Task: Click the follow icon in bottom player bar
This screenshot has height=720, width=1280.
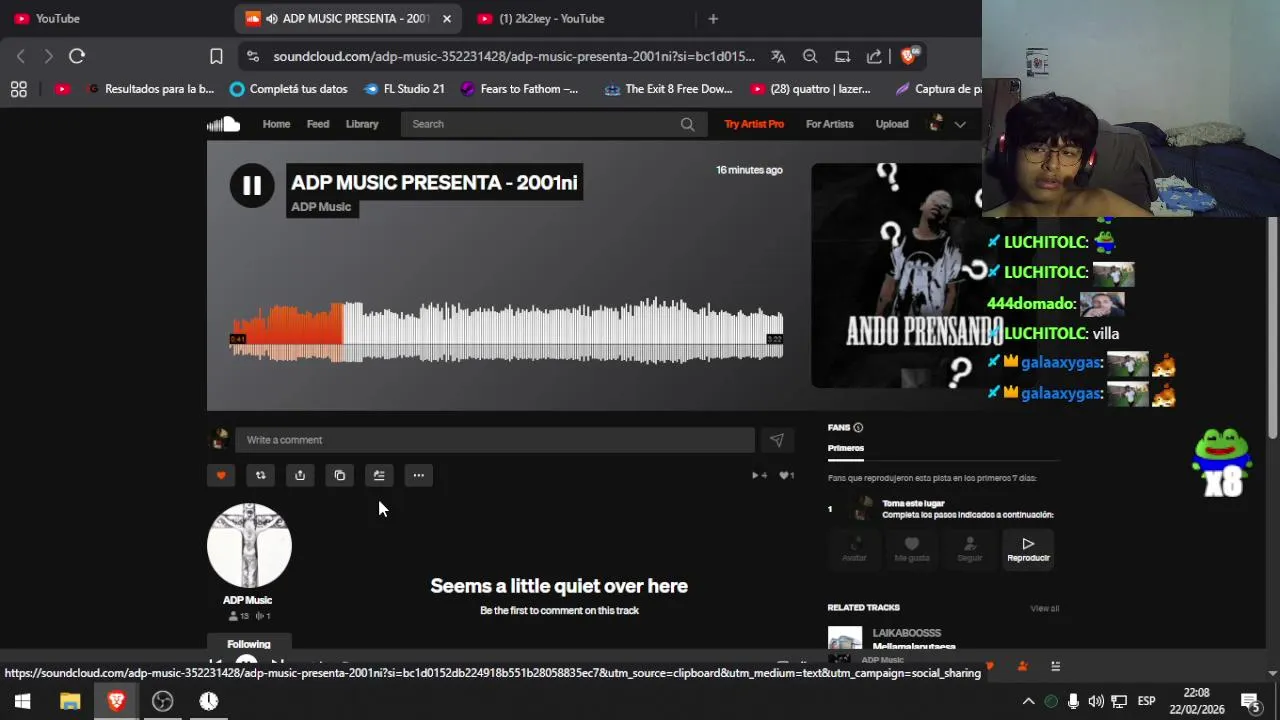Action: 1022,666
